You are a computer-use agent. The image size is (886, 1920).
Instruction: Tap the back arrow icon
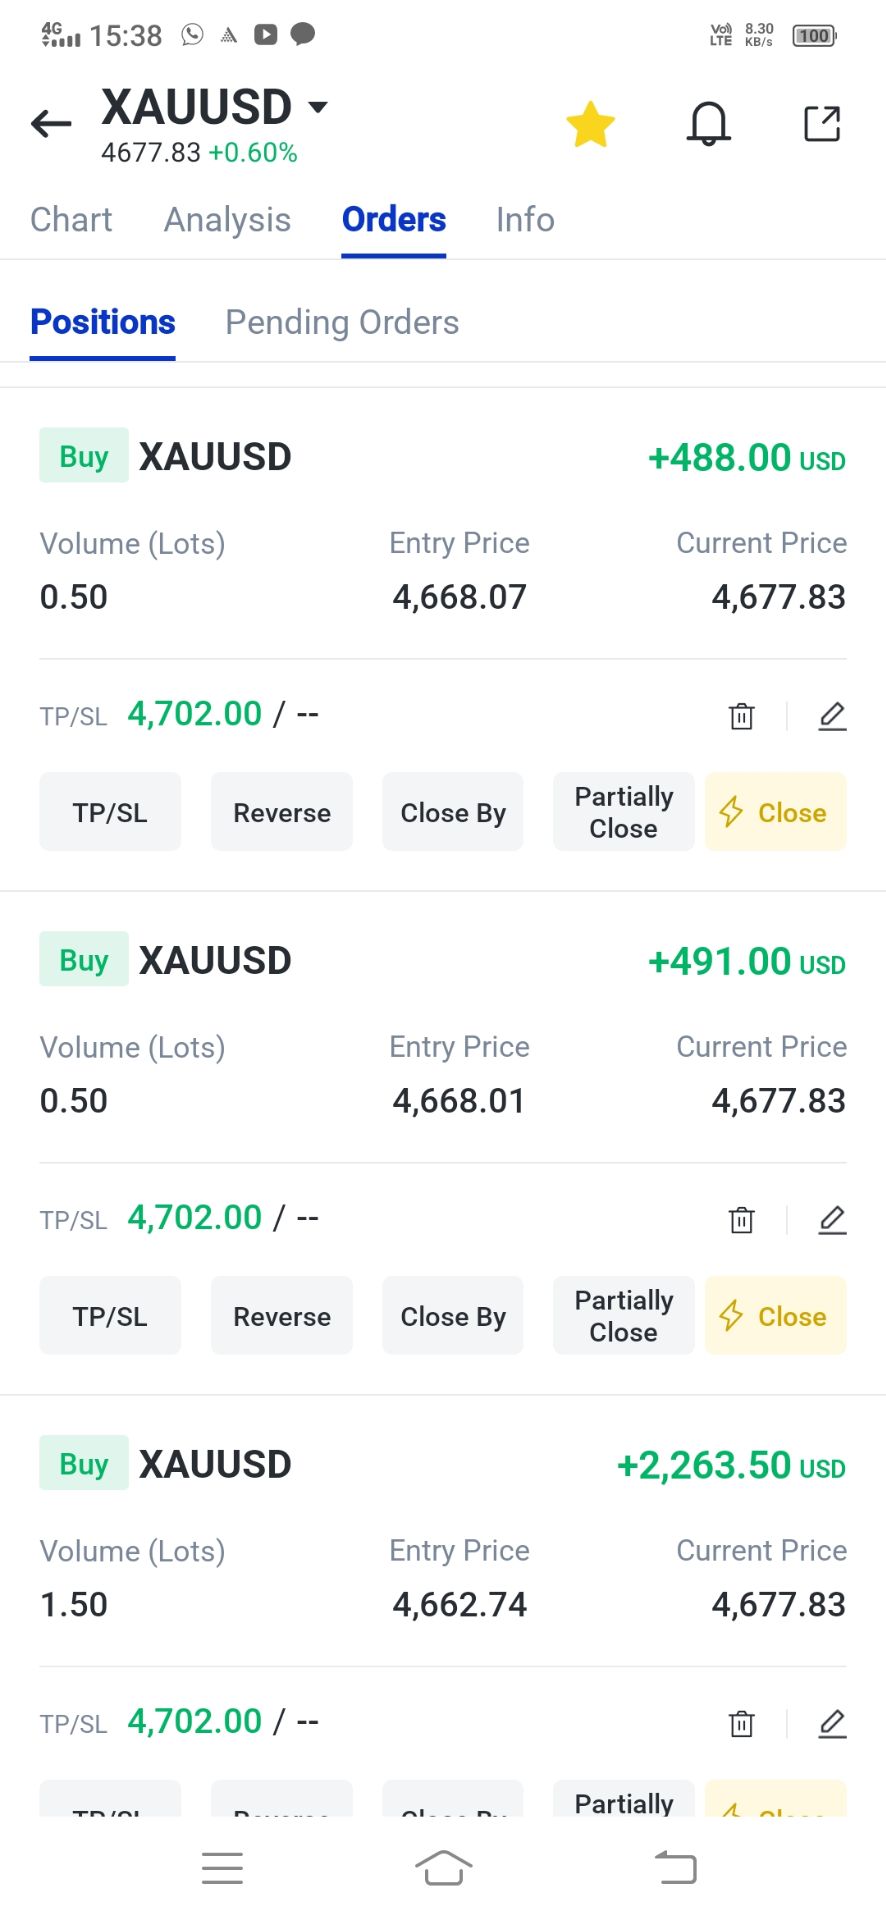tap(51, 124)
